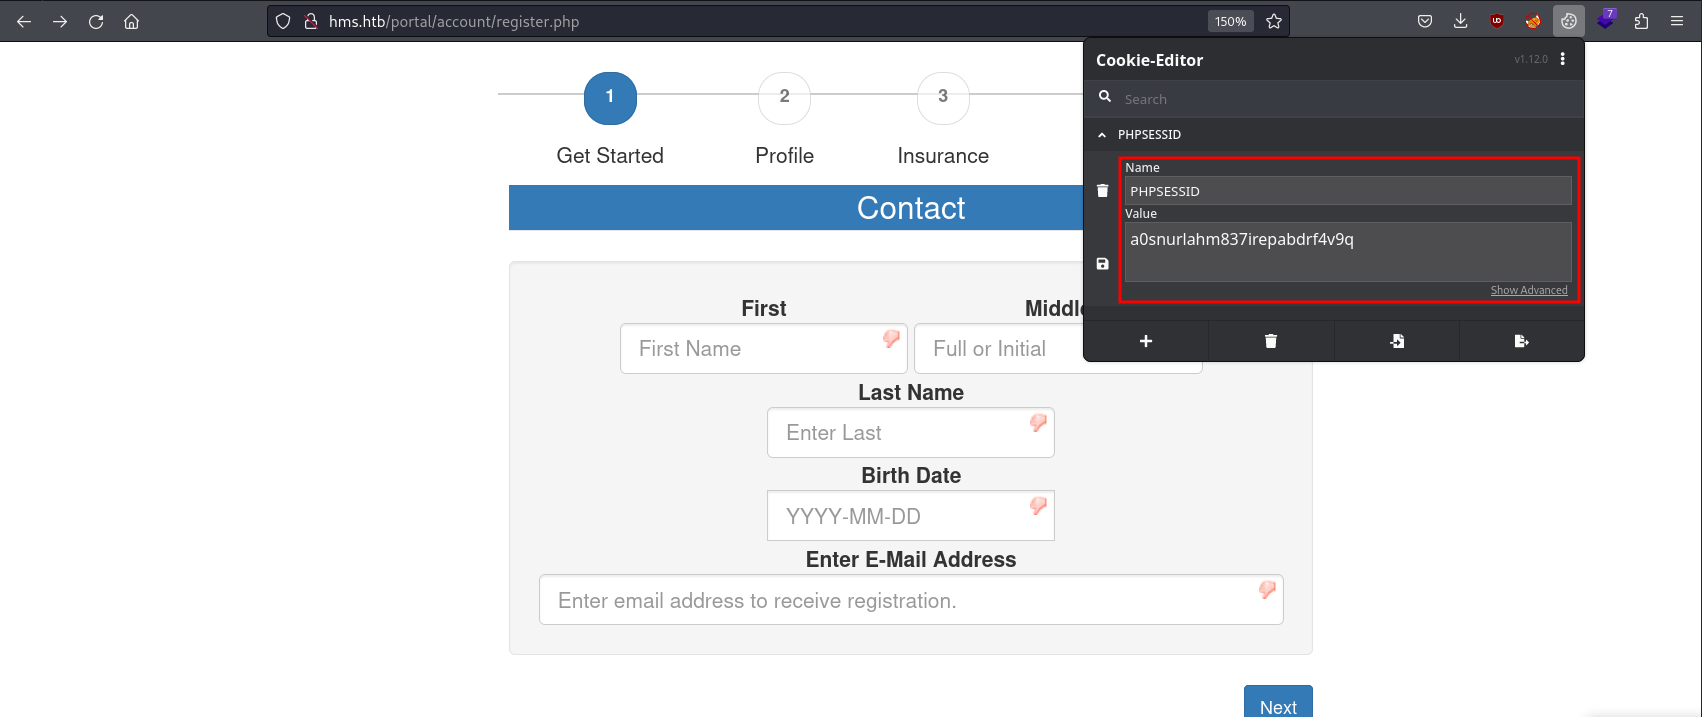Open the extensions puzzle piece icon
Image resolution: width=1702 pixels, height=717 pixels.
[x=1641, y=21]
